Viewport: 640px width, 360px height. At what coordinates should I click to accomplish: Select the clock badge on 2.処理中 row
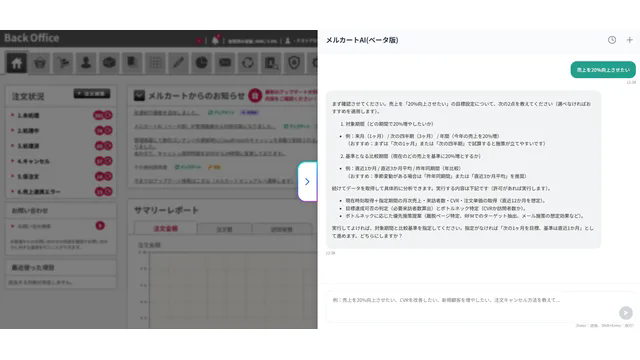[108, 131]
